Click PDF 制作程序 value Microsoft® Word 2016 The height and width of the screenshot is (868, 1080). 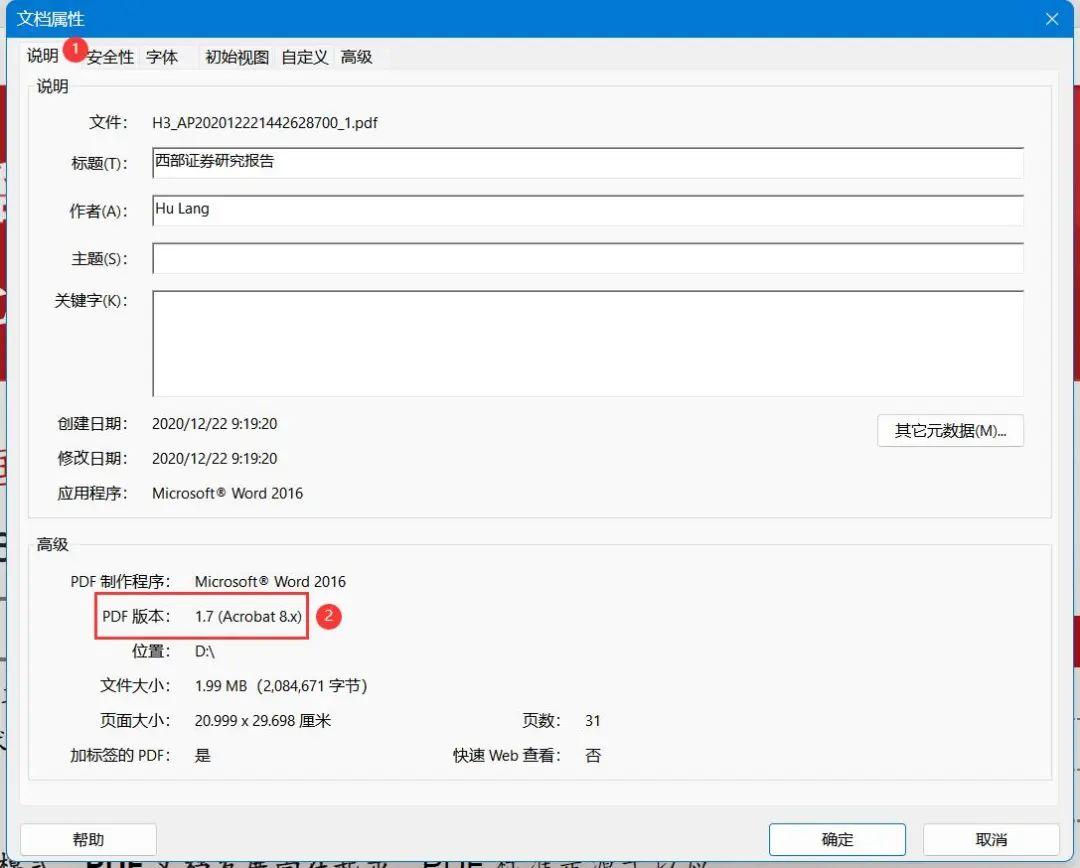coord(270,581)
